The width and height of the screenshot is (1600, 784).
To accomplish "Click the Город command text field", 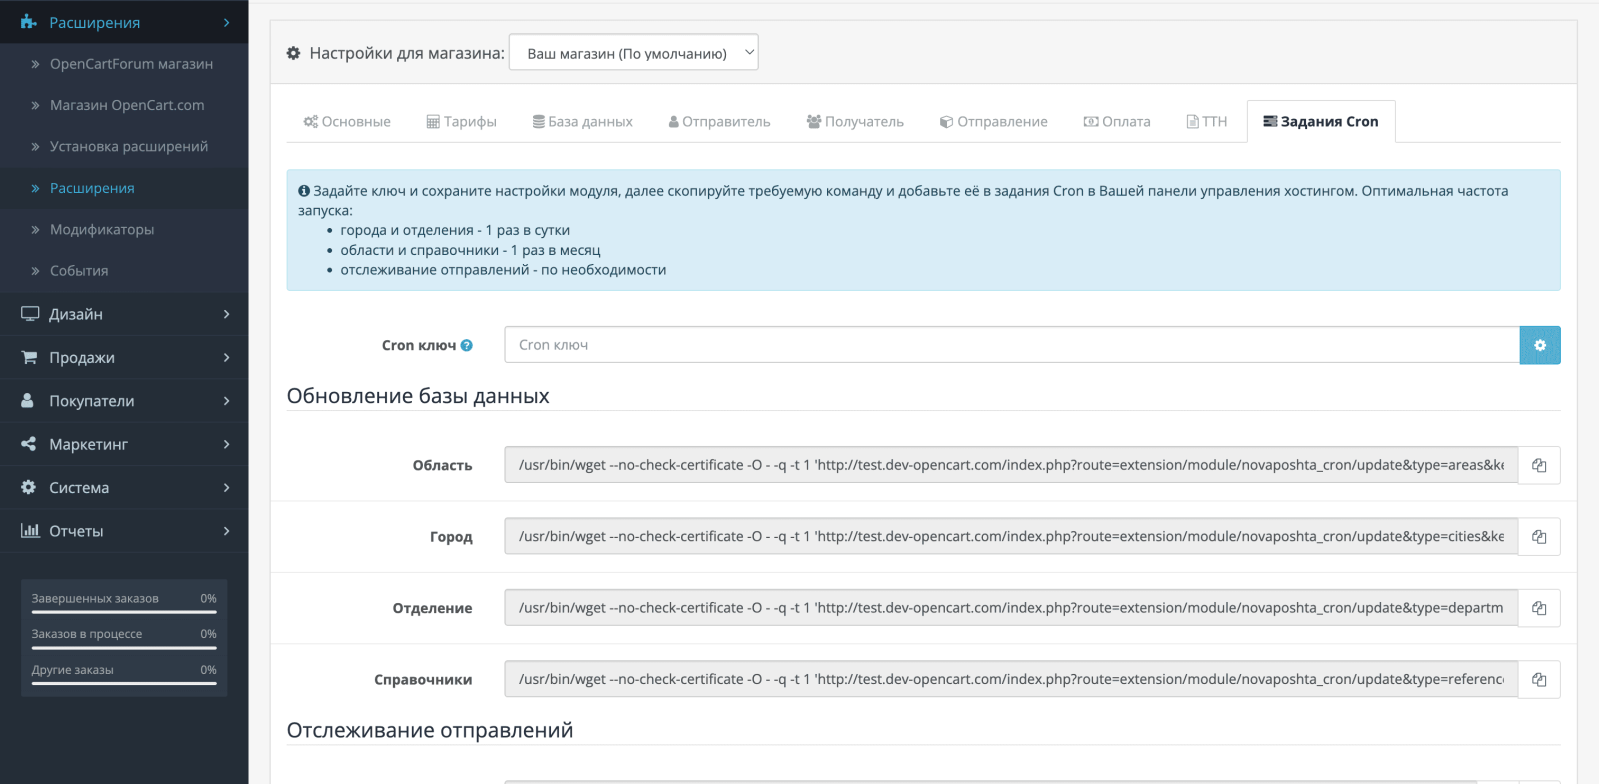I will coord(1011,537).
